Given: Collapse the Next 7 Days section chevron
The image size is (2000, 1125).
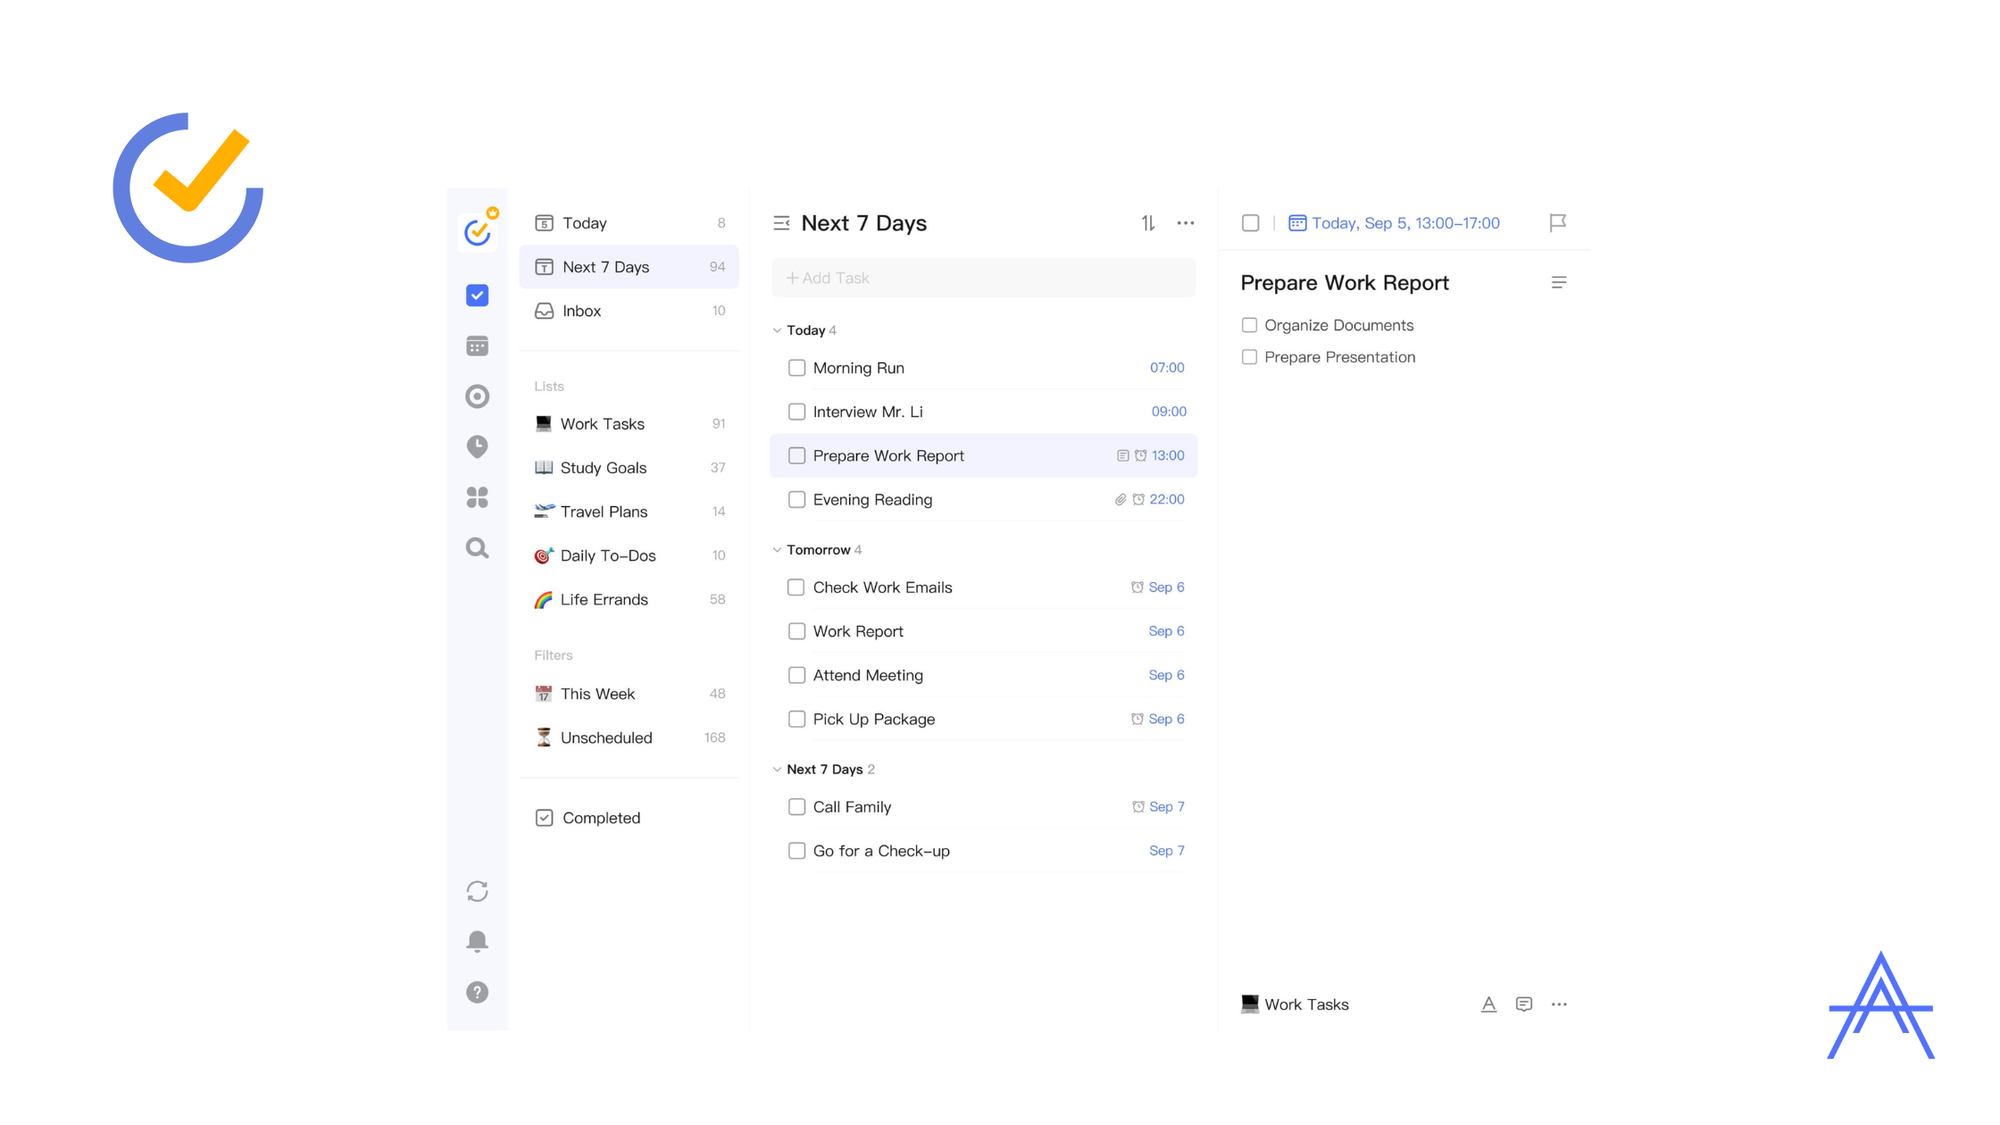Looking at the screenshot, I should click(x=777, y=770).
